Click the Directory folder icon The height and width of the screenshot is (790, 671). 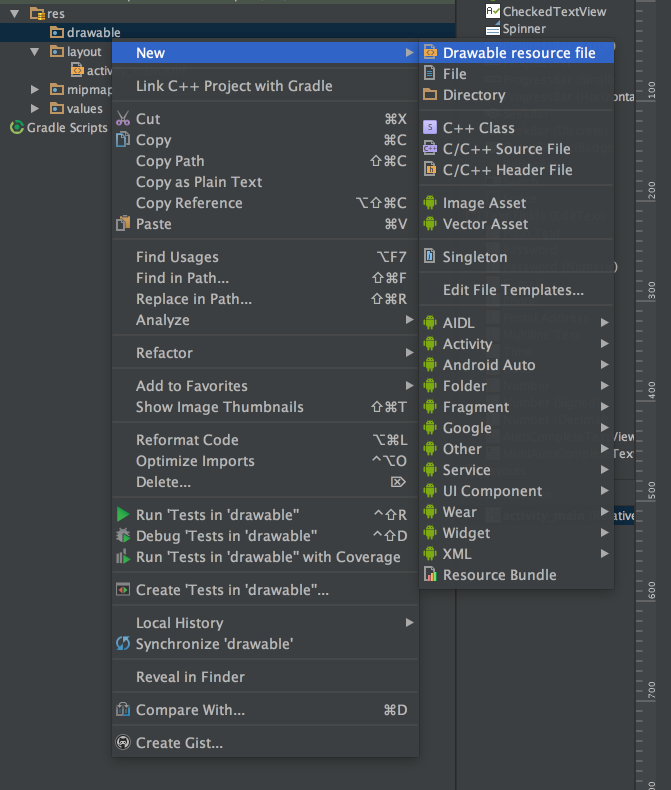[430, 95]
